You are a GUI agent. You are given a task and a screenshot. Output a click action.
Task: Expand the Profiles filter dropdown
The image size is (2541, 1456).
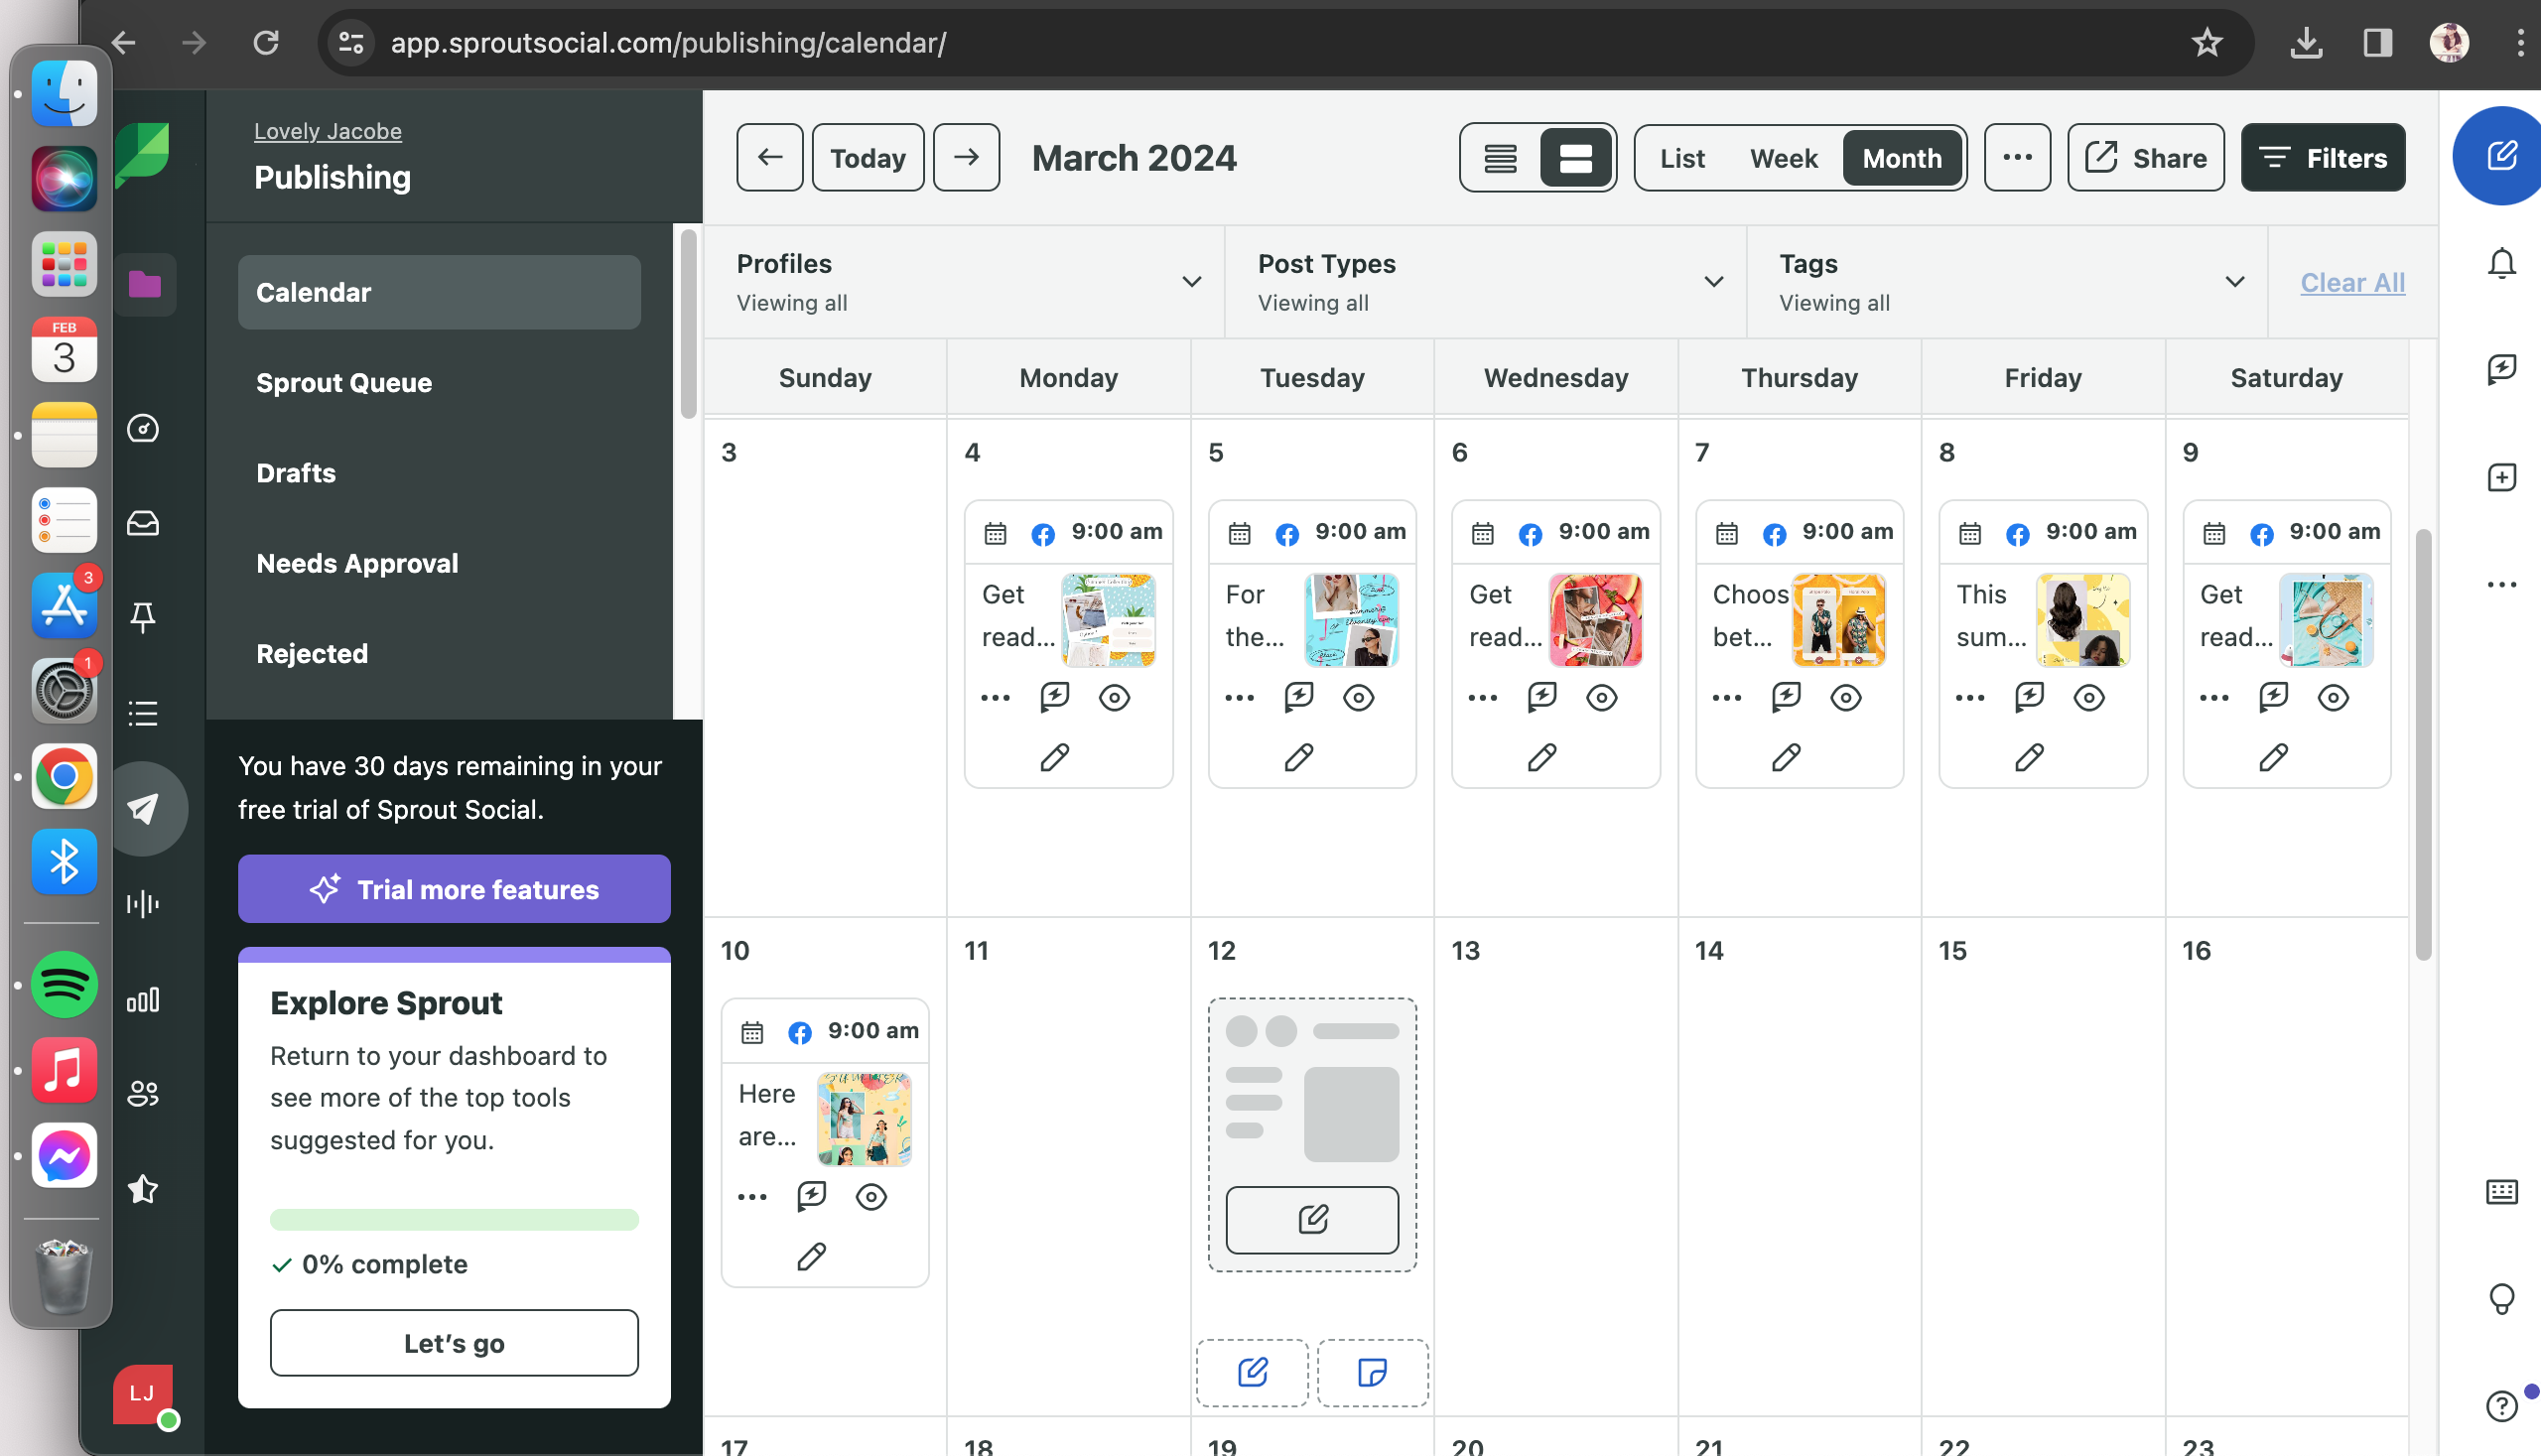click(1191, 282)
